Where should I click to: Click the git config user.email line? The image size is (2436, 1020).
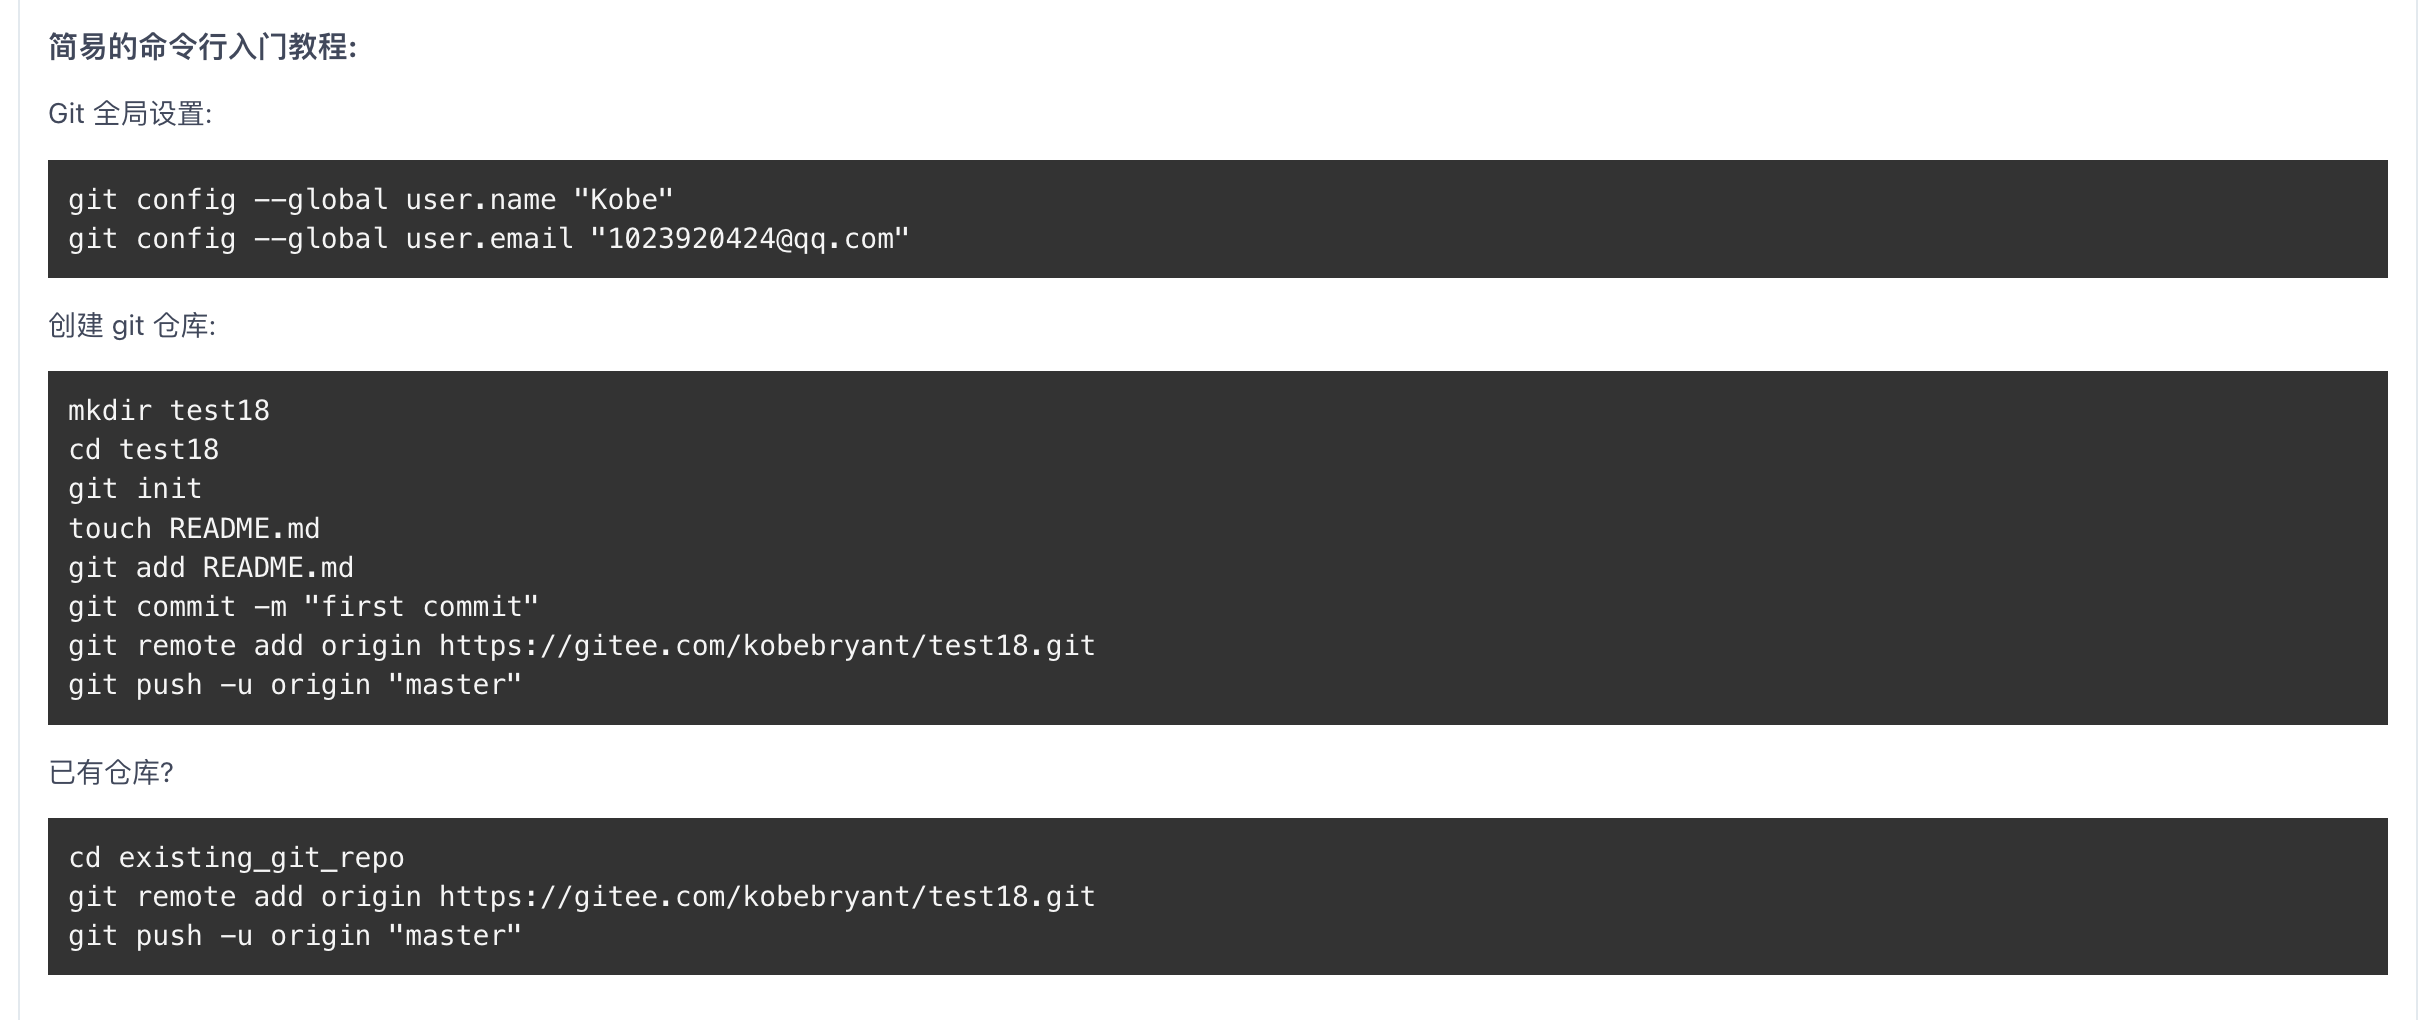[489, 239]
